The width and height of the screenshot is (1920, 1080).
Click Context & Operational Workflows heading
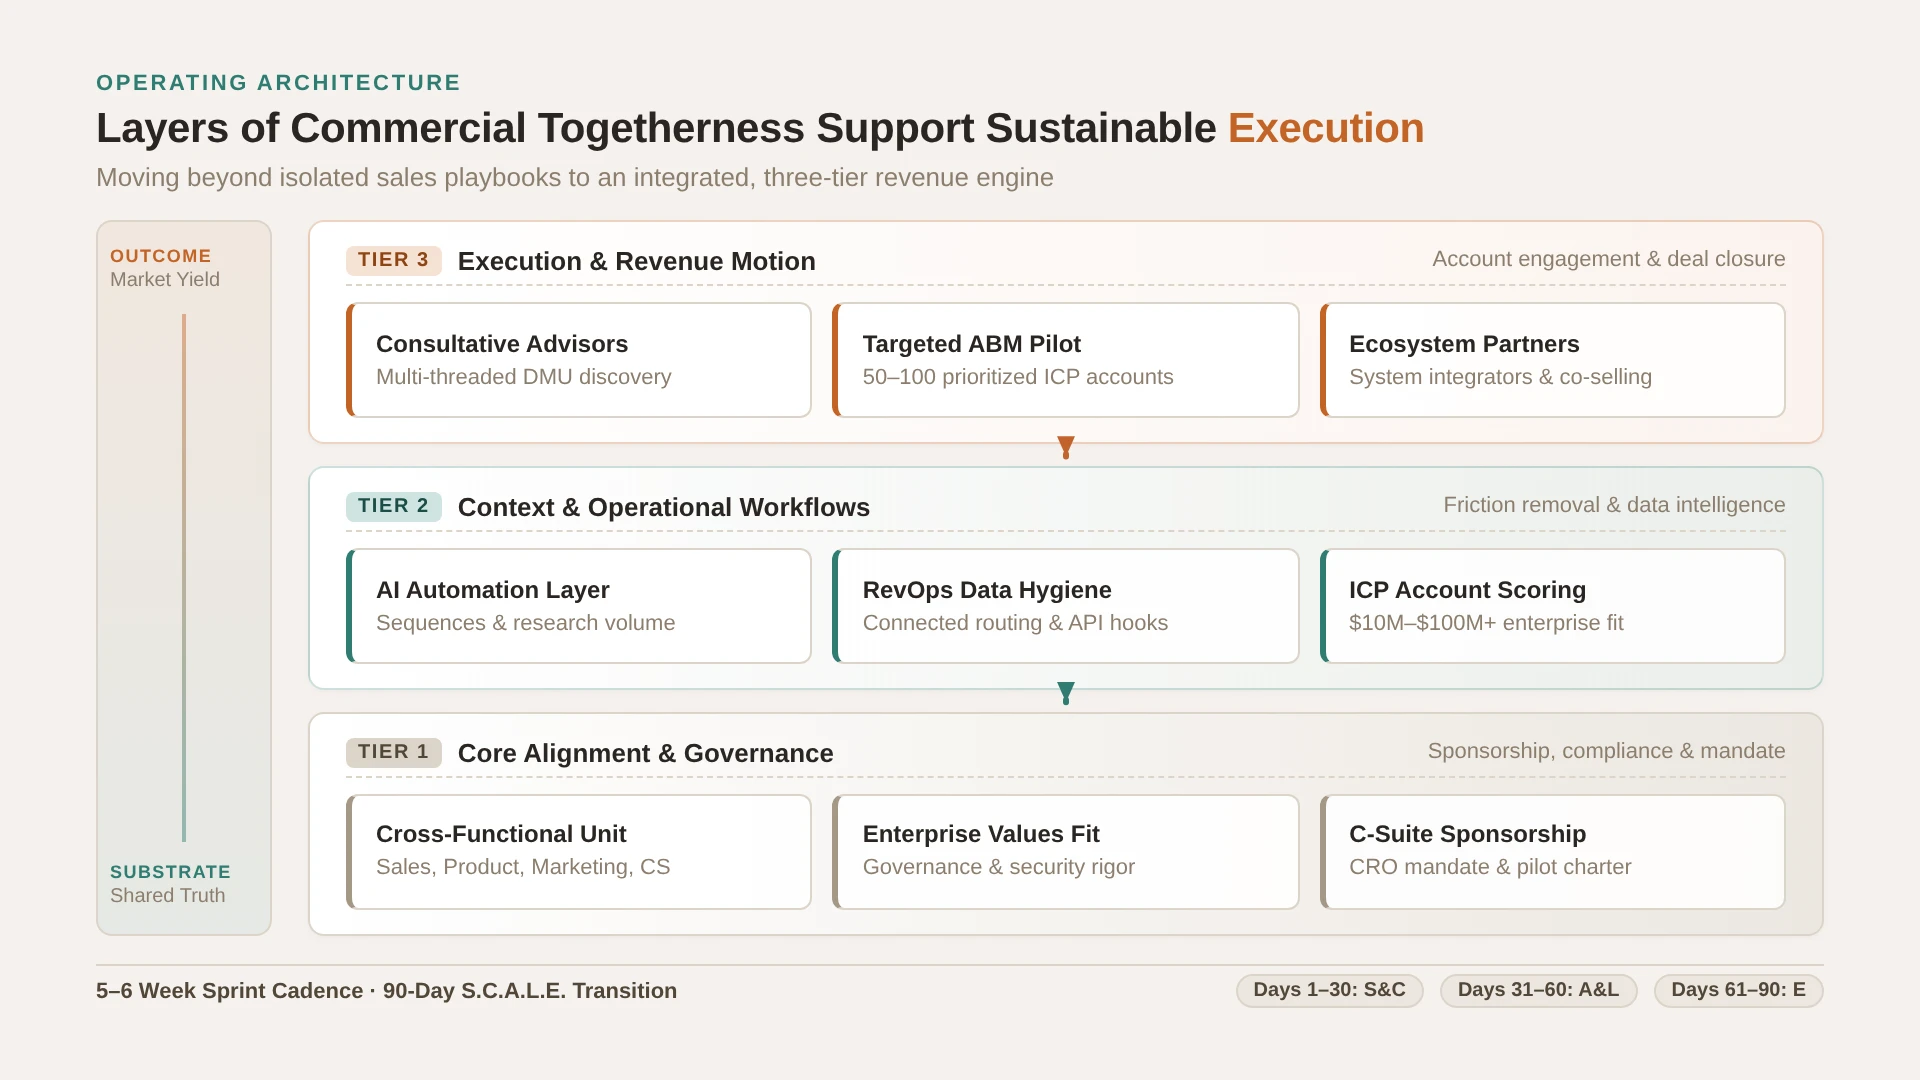coord(664,507)
